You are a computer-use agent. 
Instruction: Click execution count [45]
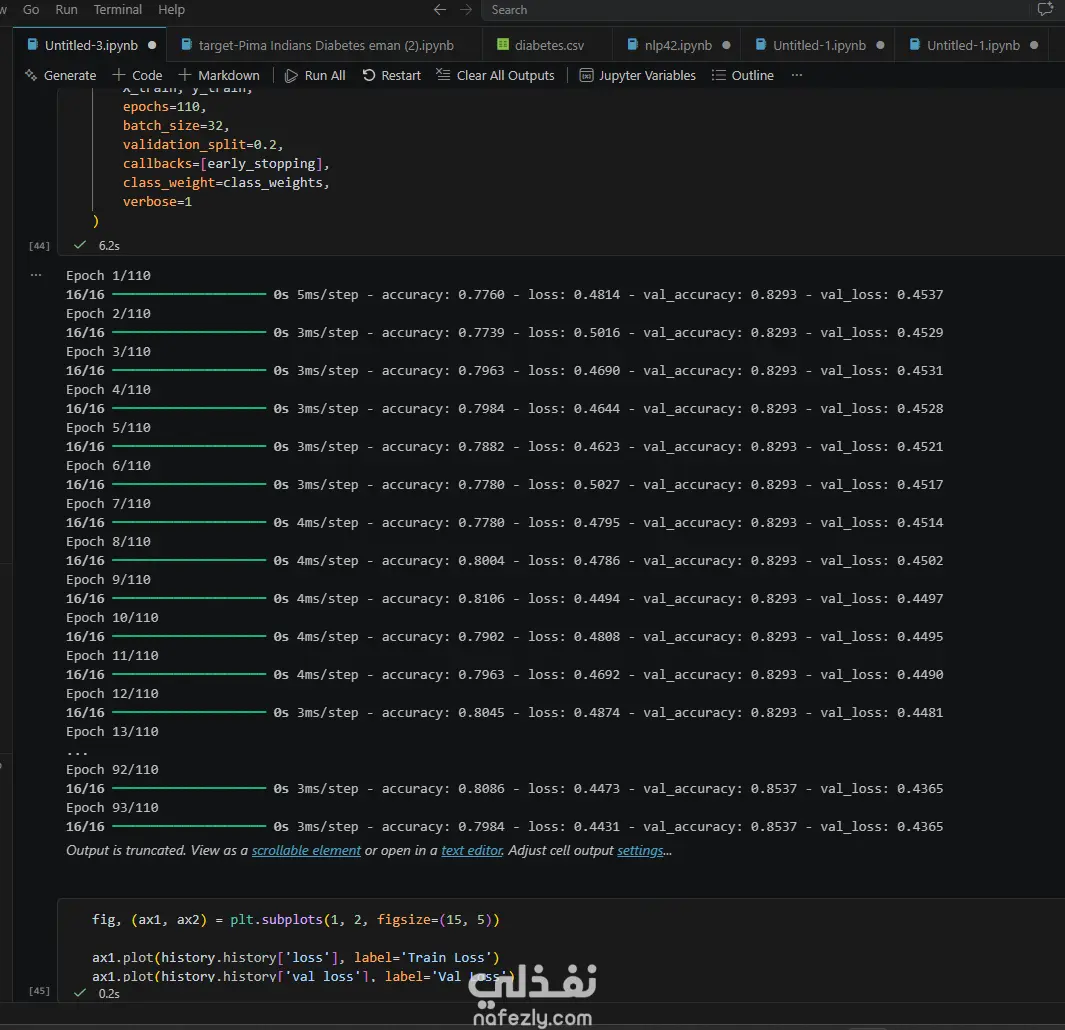39,991
